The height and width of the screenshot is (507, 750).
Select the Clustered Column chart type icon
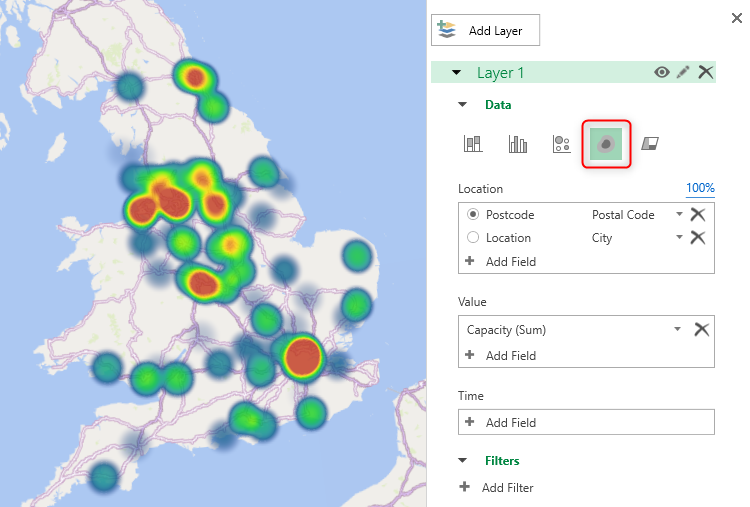tap(517, 144)
